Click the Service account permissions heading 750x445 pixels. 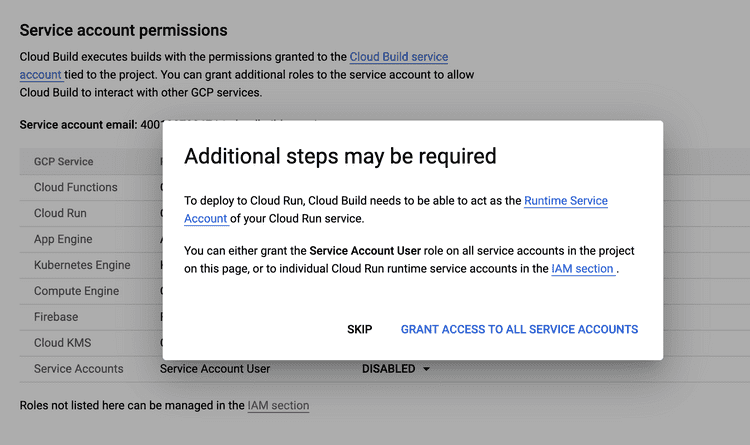tap(123, 31)
